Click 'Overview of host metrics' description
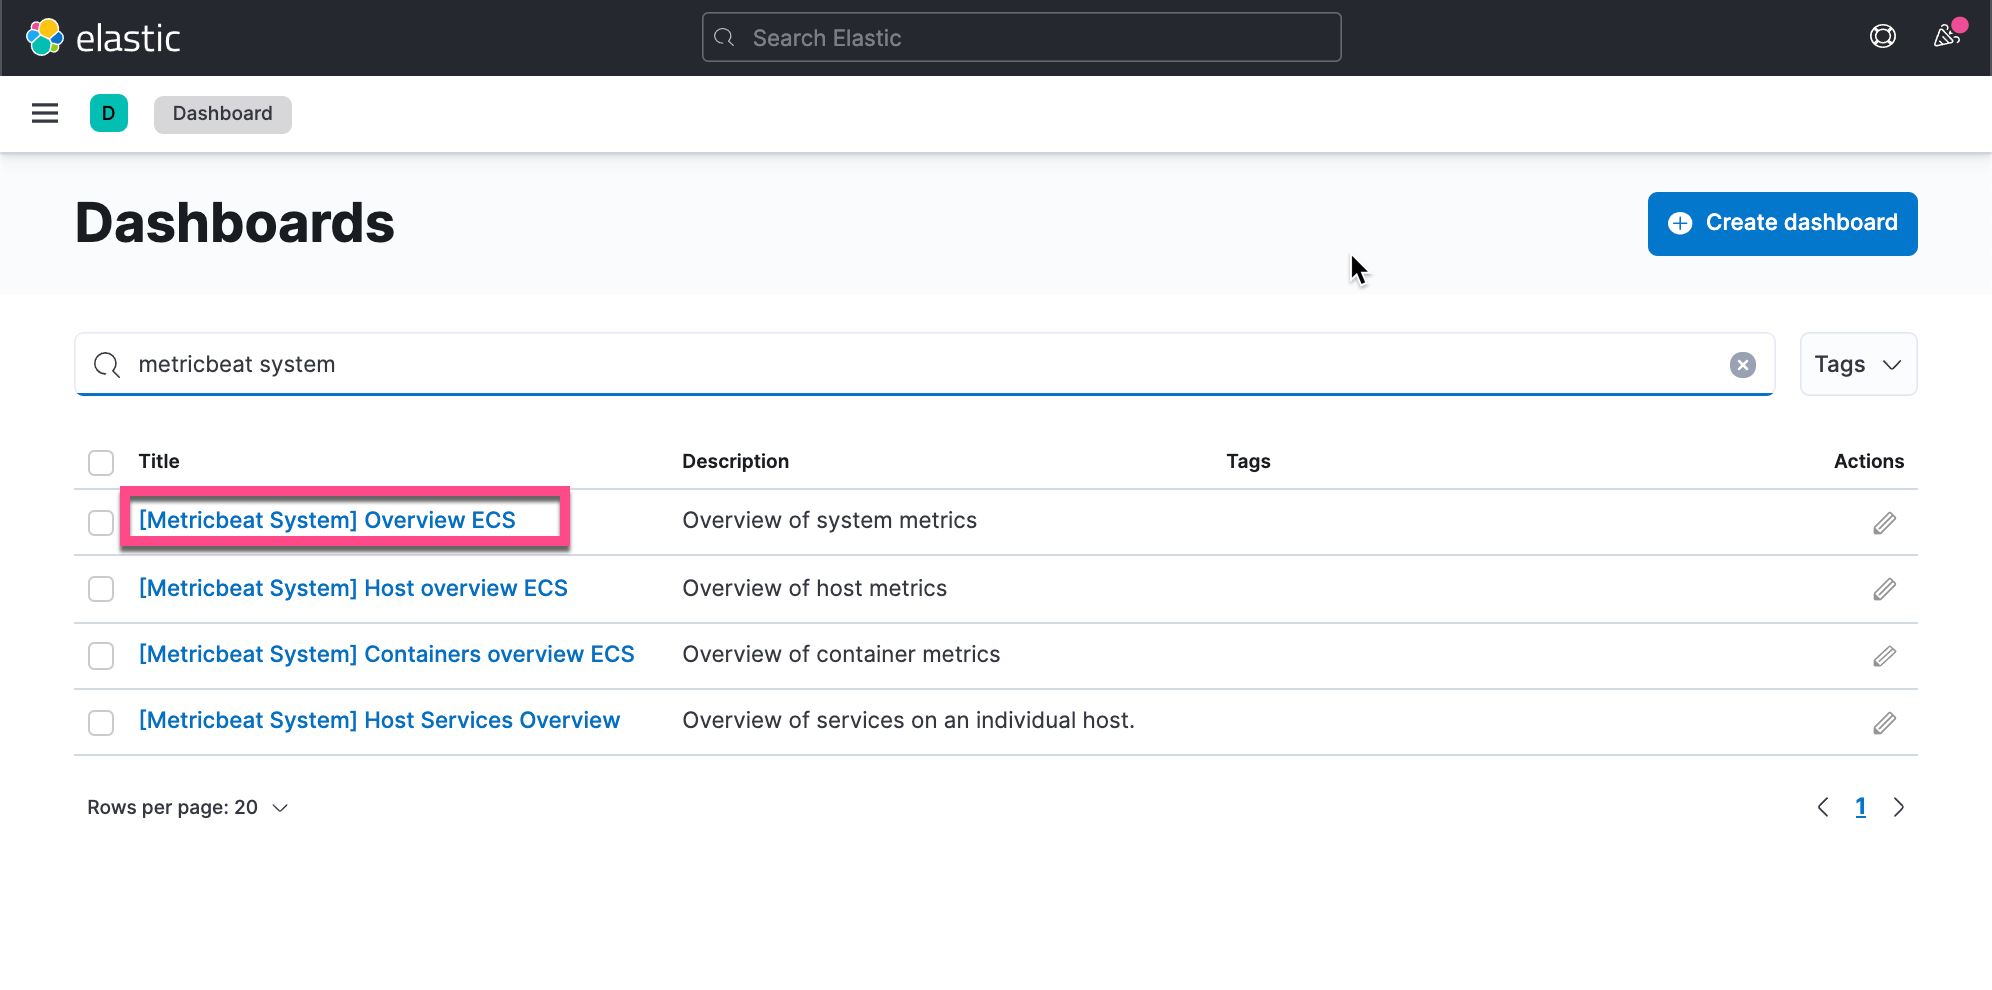The height and width of the screenshot is (990, 1992). [815, 588]
